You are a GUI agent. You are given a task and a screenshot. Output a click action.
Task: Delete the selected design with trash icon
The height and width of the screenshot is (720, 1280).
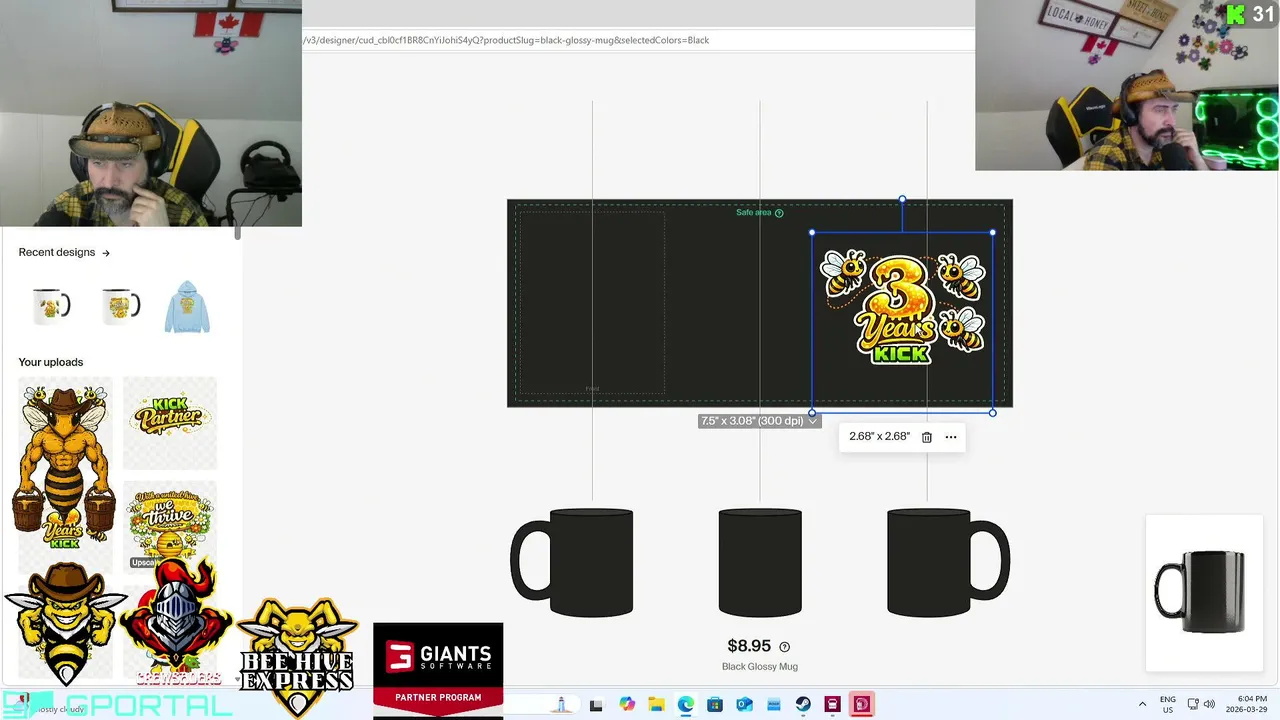click(x=927, y=437)
